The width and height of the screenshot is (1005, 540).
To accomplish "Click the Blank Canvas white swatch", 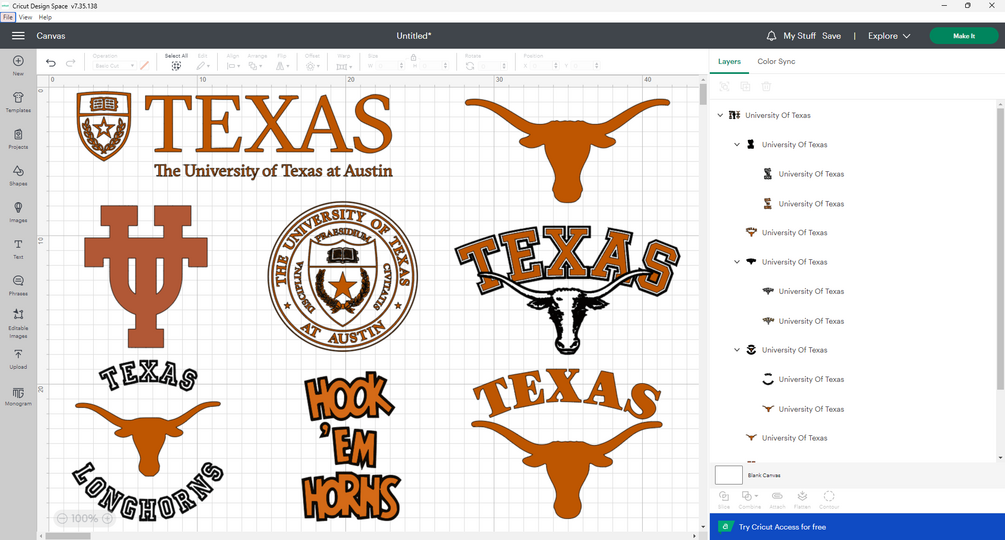I will (728, 475).
